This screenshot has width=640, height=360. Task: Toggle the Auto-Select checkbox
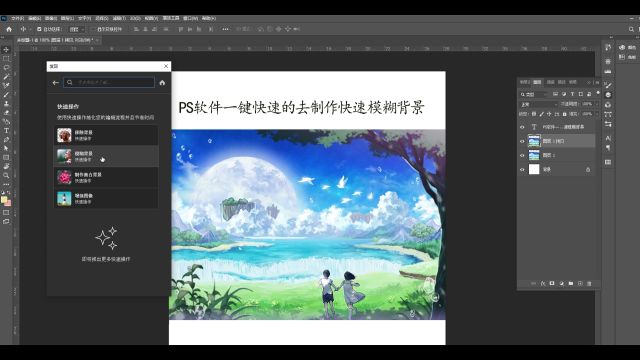click(x=39, y=29)
